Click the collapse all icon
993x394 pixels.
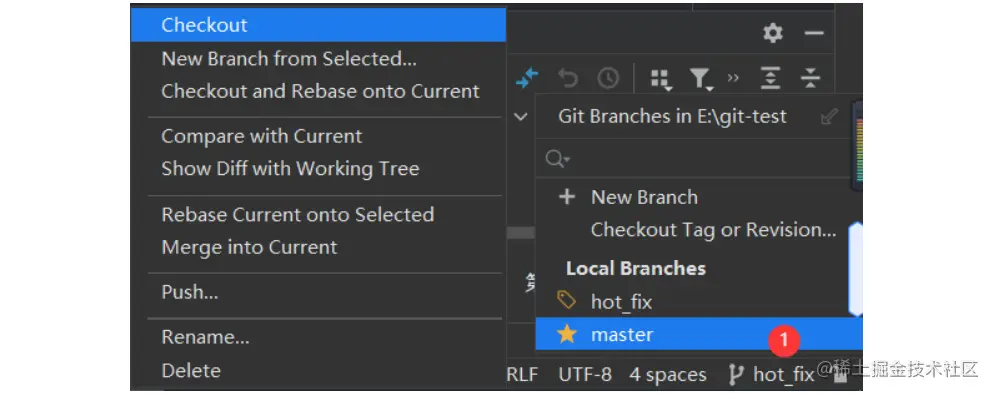810,79
